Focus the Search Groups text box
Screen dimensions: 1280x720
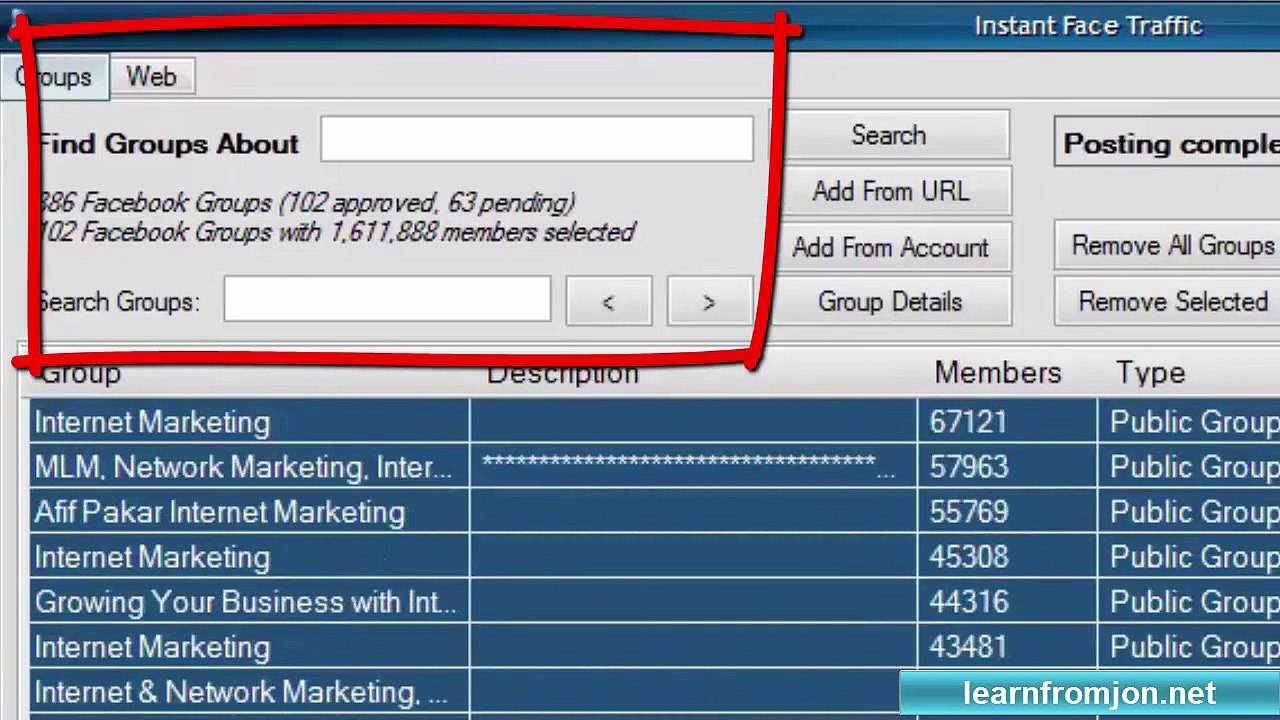[387, 299]
